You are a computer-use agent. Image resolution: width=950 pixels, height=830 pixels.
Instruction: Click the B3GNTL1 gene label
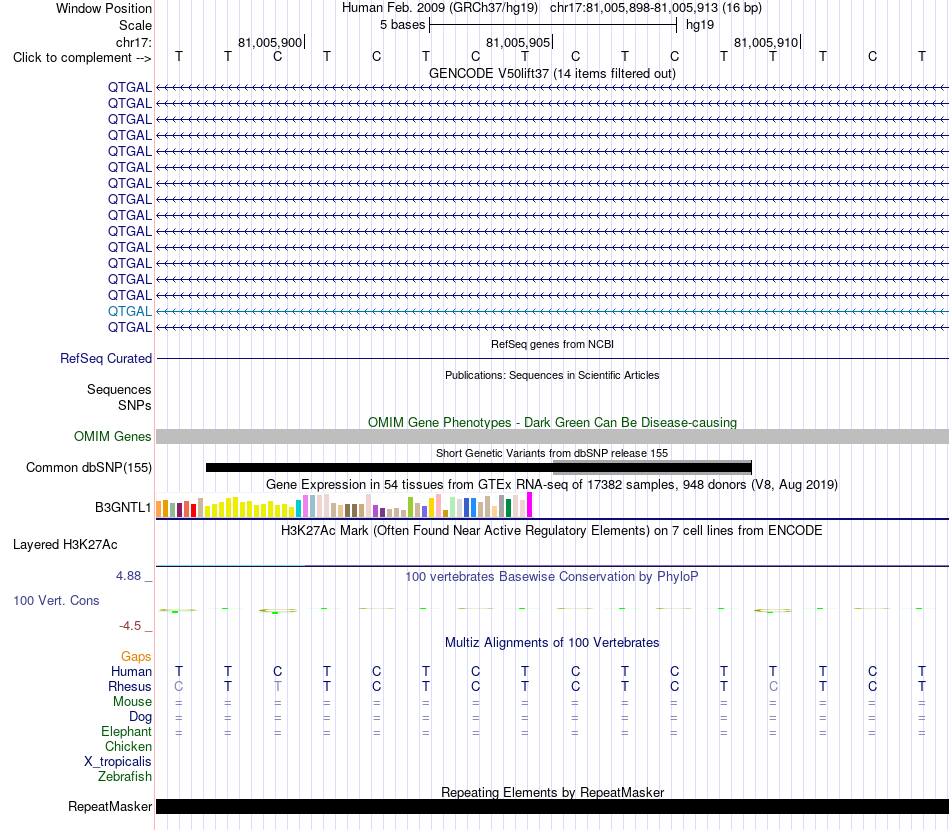click(123, 508)
